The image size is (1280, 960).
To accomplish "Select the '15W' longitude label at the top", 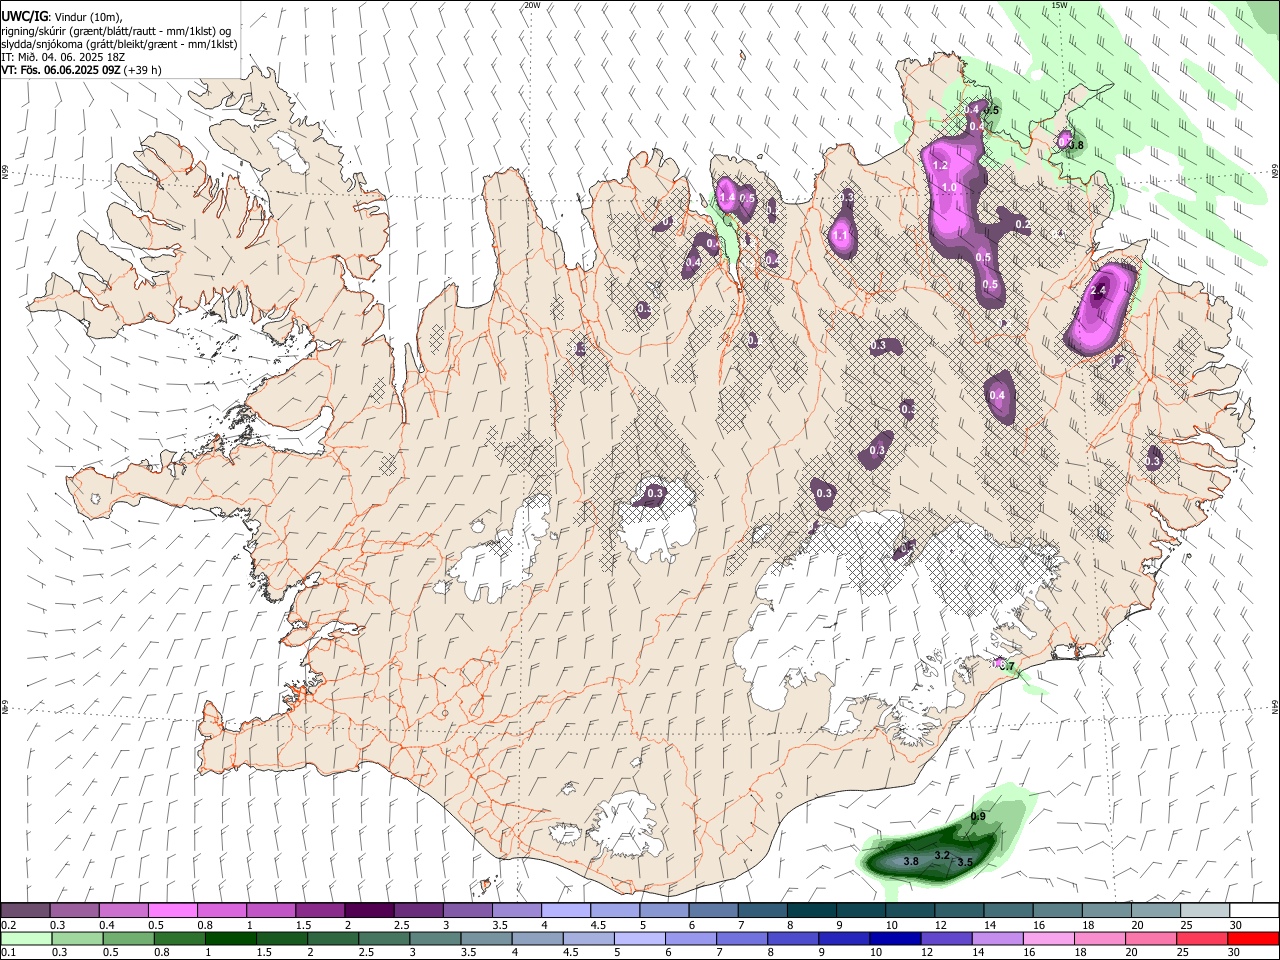I will pos(1060,5).
